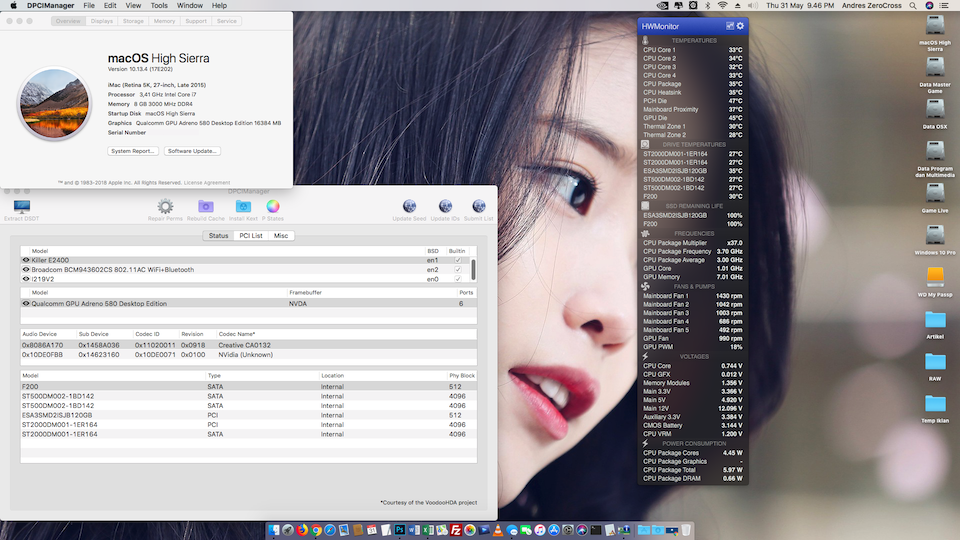
Task: Toggle the Builtin checkbox for Broadcom BCM943602CS
Action: [458, 270]
